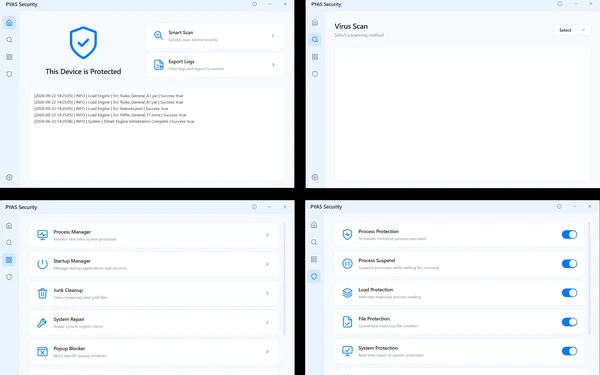Open tools grid tab in bottom-right protection window
The width and height of the screenshot is (600, 375).
(x=314, y=259)
